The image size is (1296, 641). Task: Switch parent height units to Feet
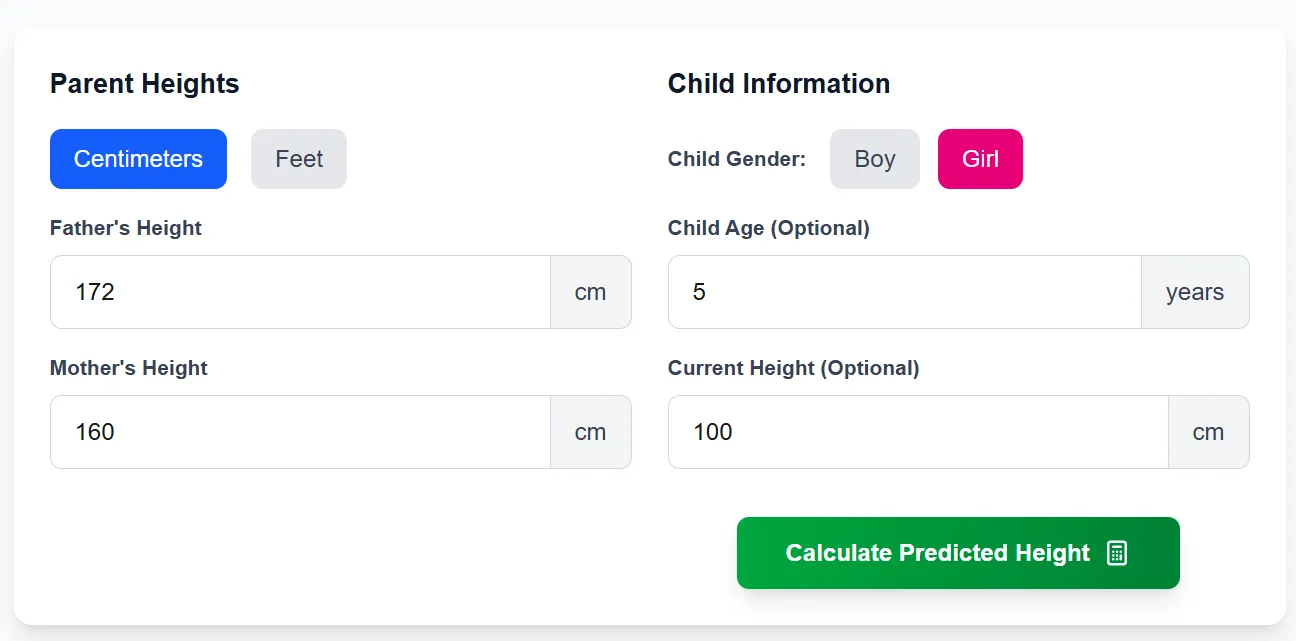point(298,158)
